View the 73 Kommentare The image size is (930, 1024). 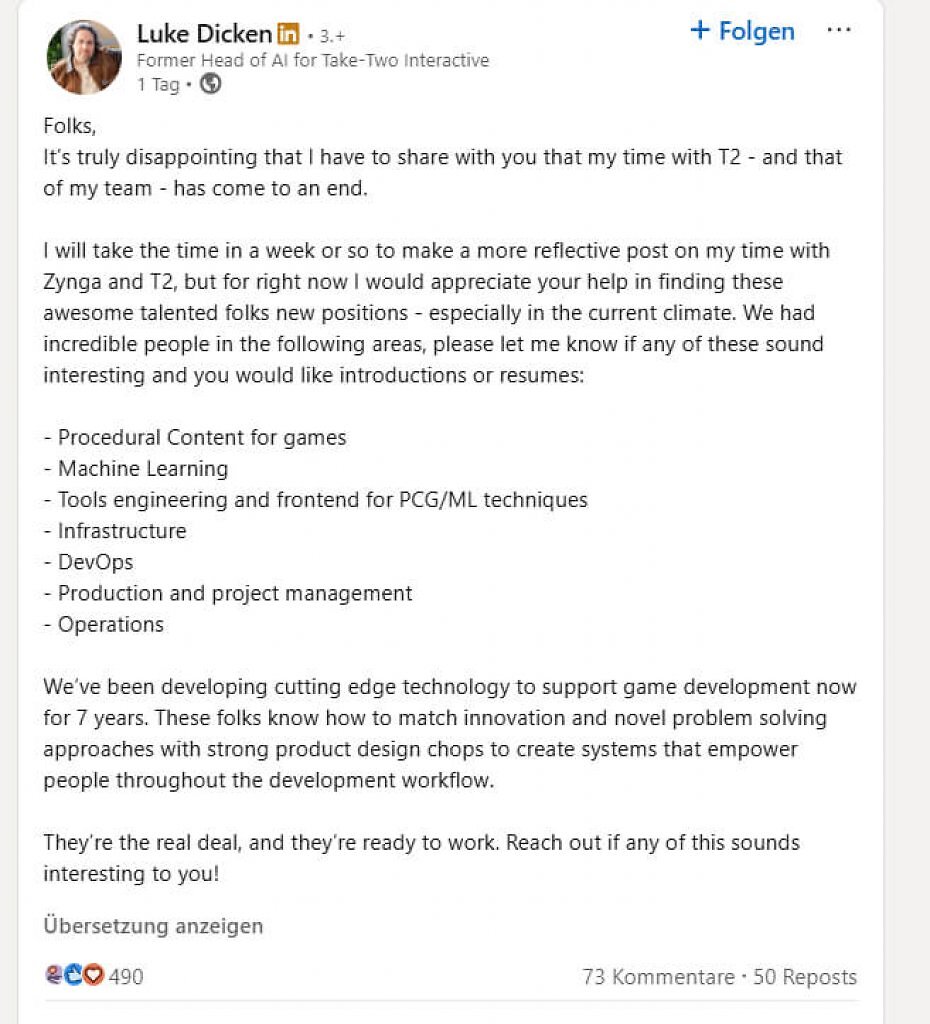[658, 976]
